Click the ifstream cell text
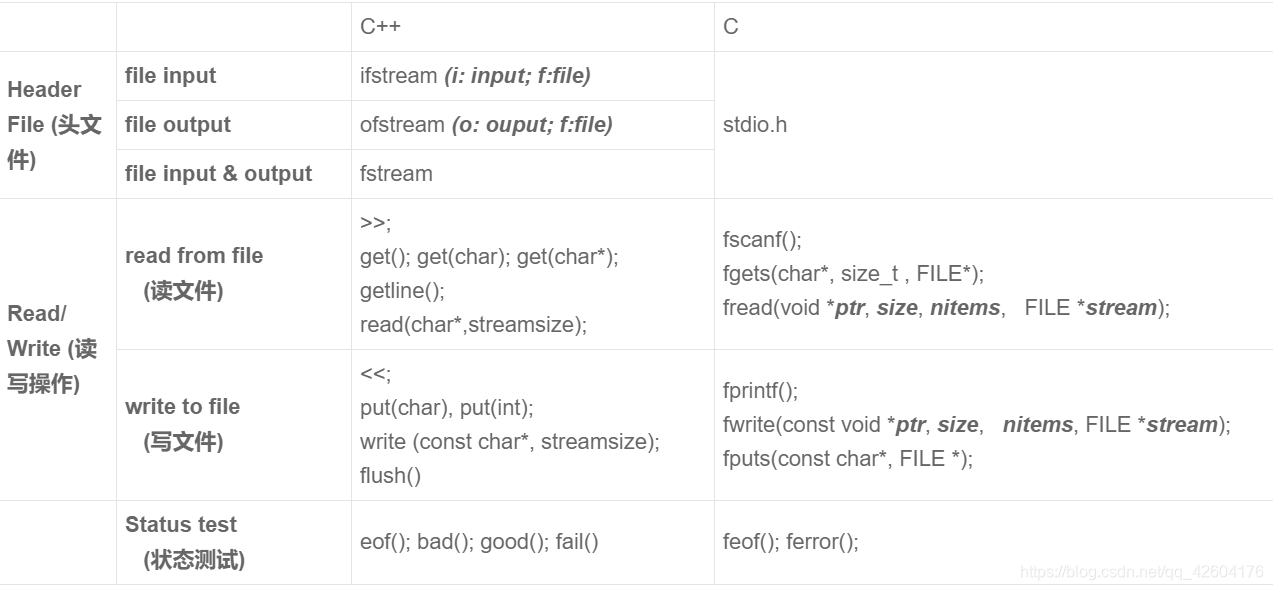This screenshot has height=590, width=1273. coord(475,76)
